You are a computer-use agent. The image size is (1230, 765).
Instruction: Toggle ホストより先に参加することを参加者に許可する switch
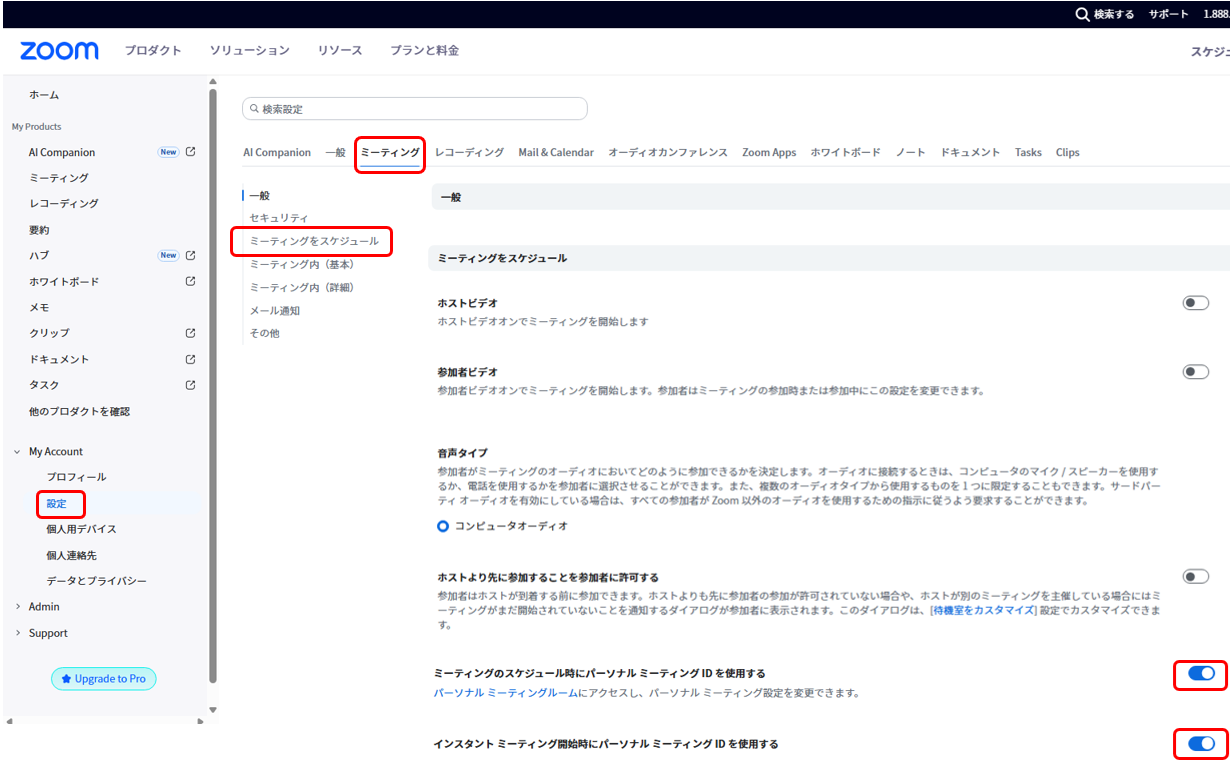[x=1195, y=577]
